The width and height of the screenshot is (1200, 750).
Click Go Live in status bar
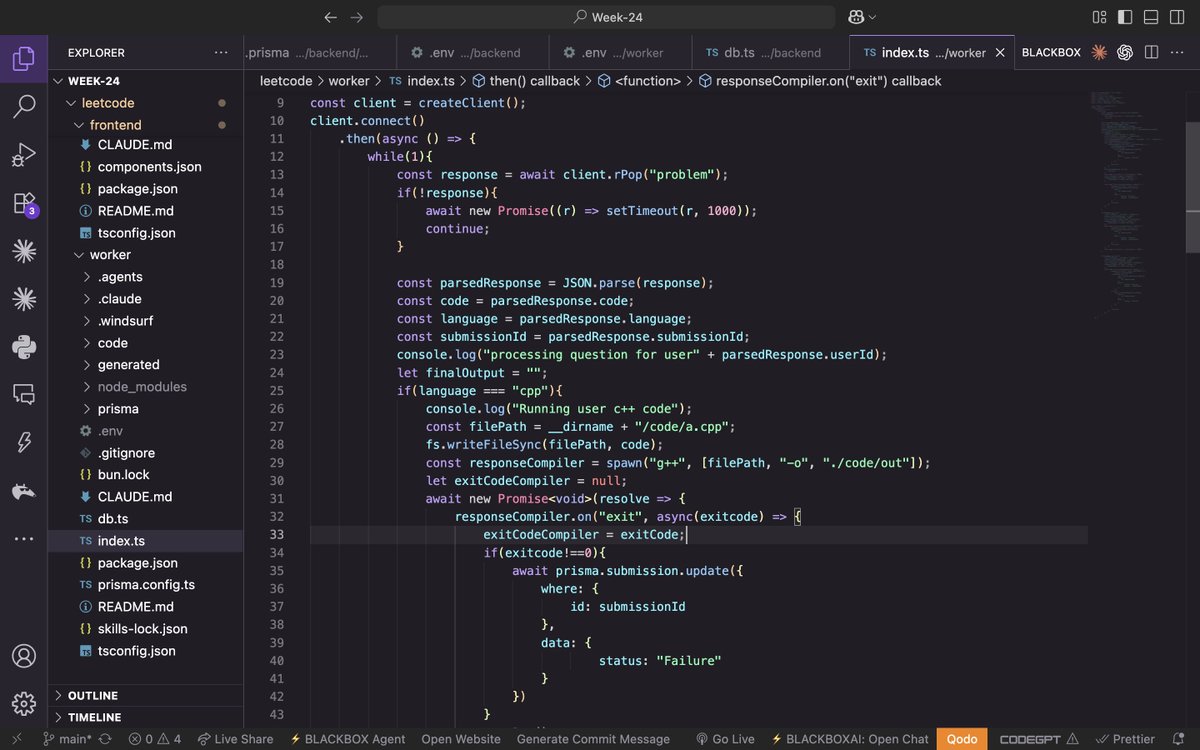point(725,739)
